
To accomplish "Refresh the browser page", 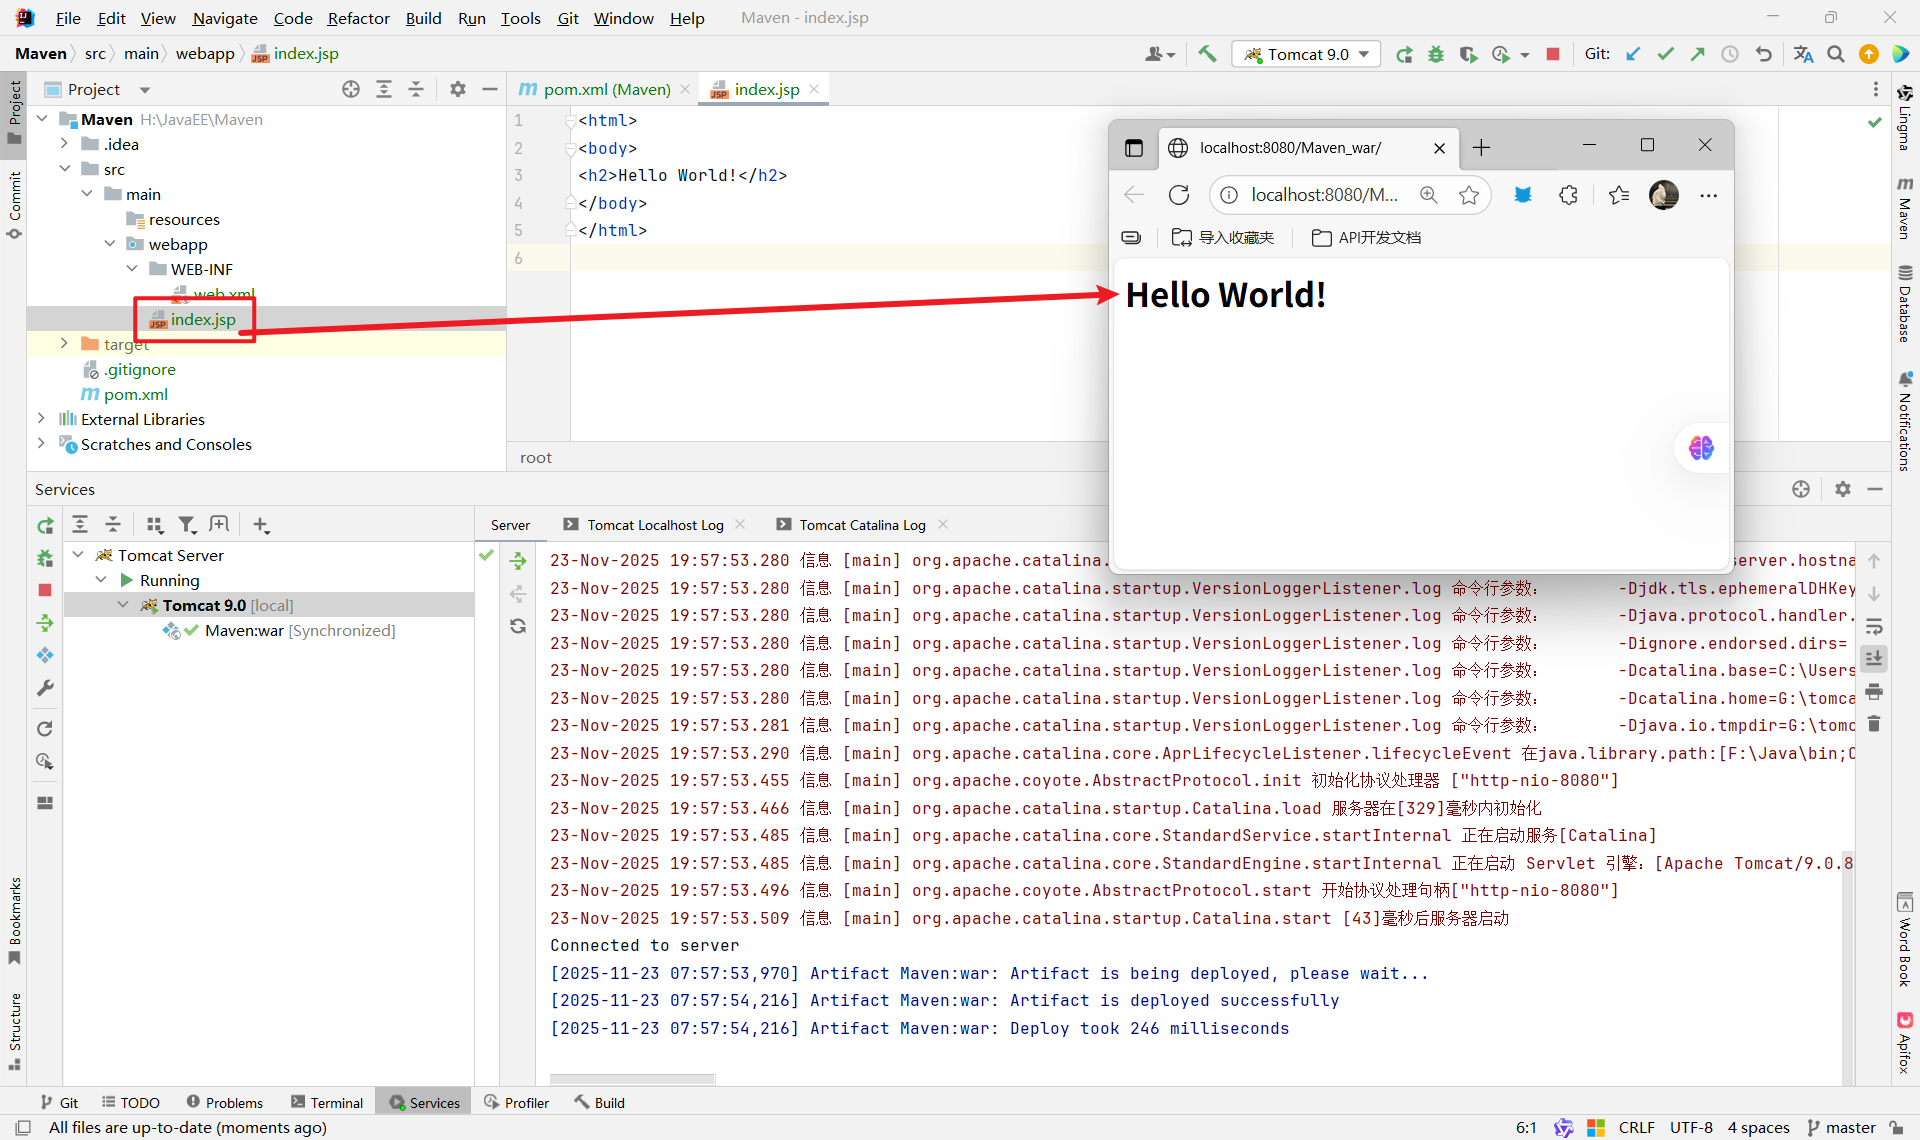I will coord(1179,195).
